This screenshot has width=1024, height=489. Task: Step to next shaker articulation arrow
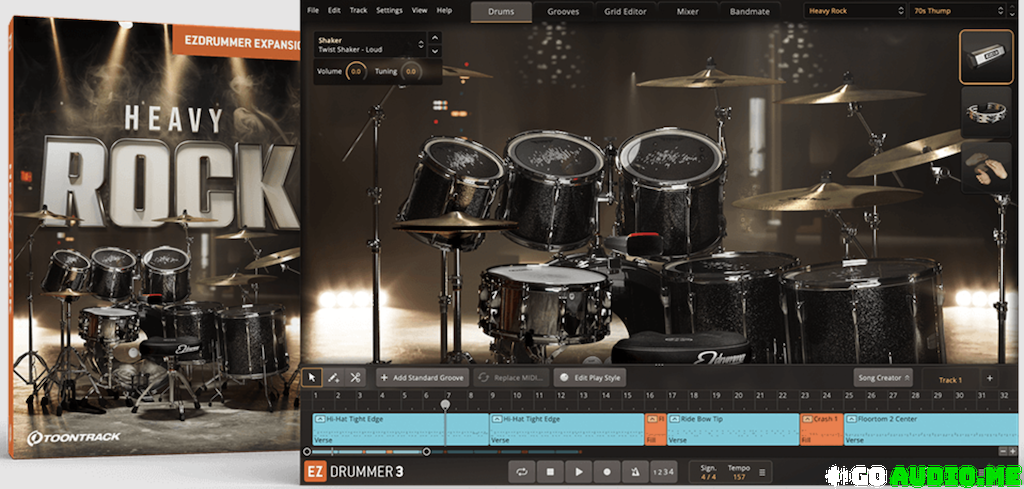[435, 51]
